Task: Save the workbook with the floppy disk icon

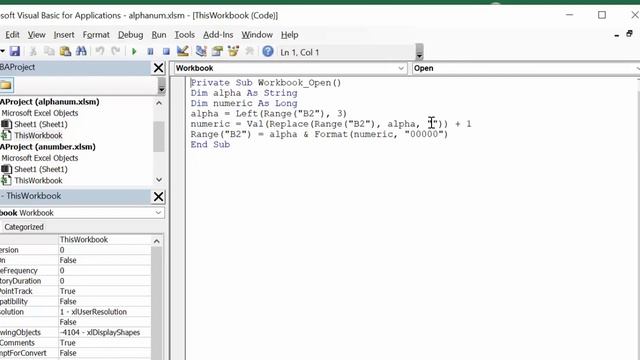Action: [x=15, y=51]
